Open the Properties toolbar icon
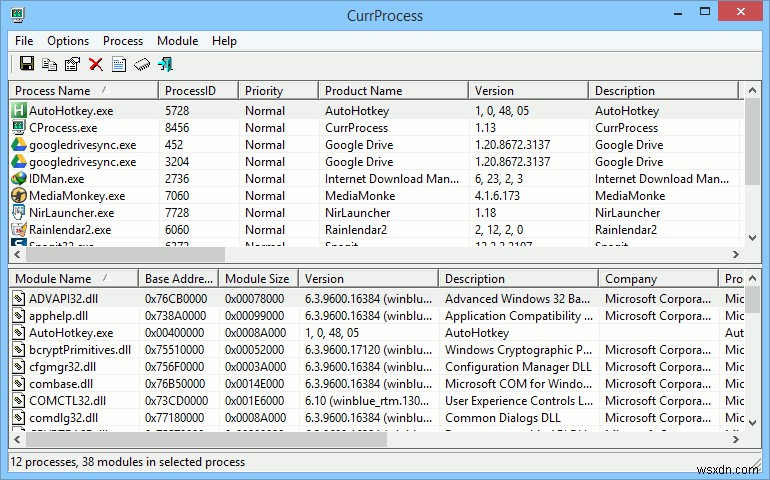770x480 pixels. [x=72, y=64]
